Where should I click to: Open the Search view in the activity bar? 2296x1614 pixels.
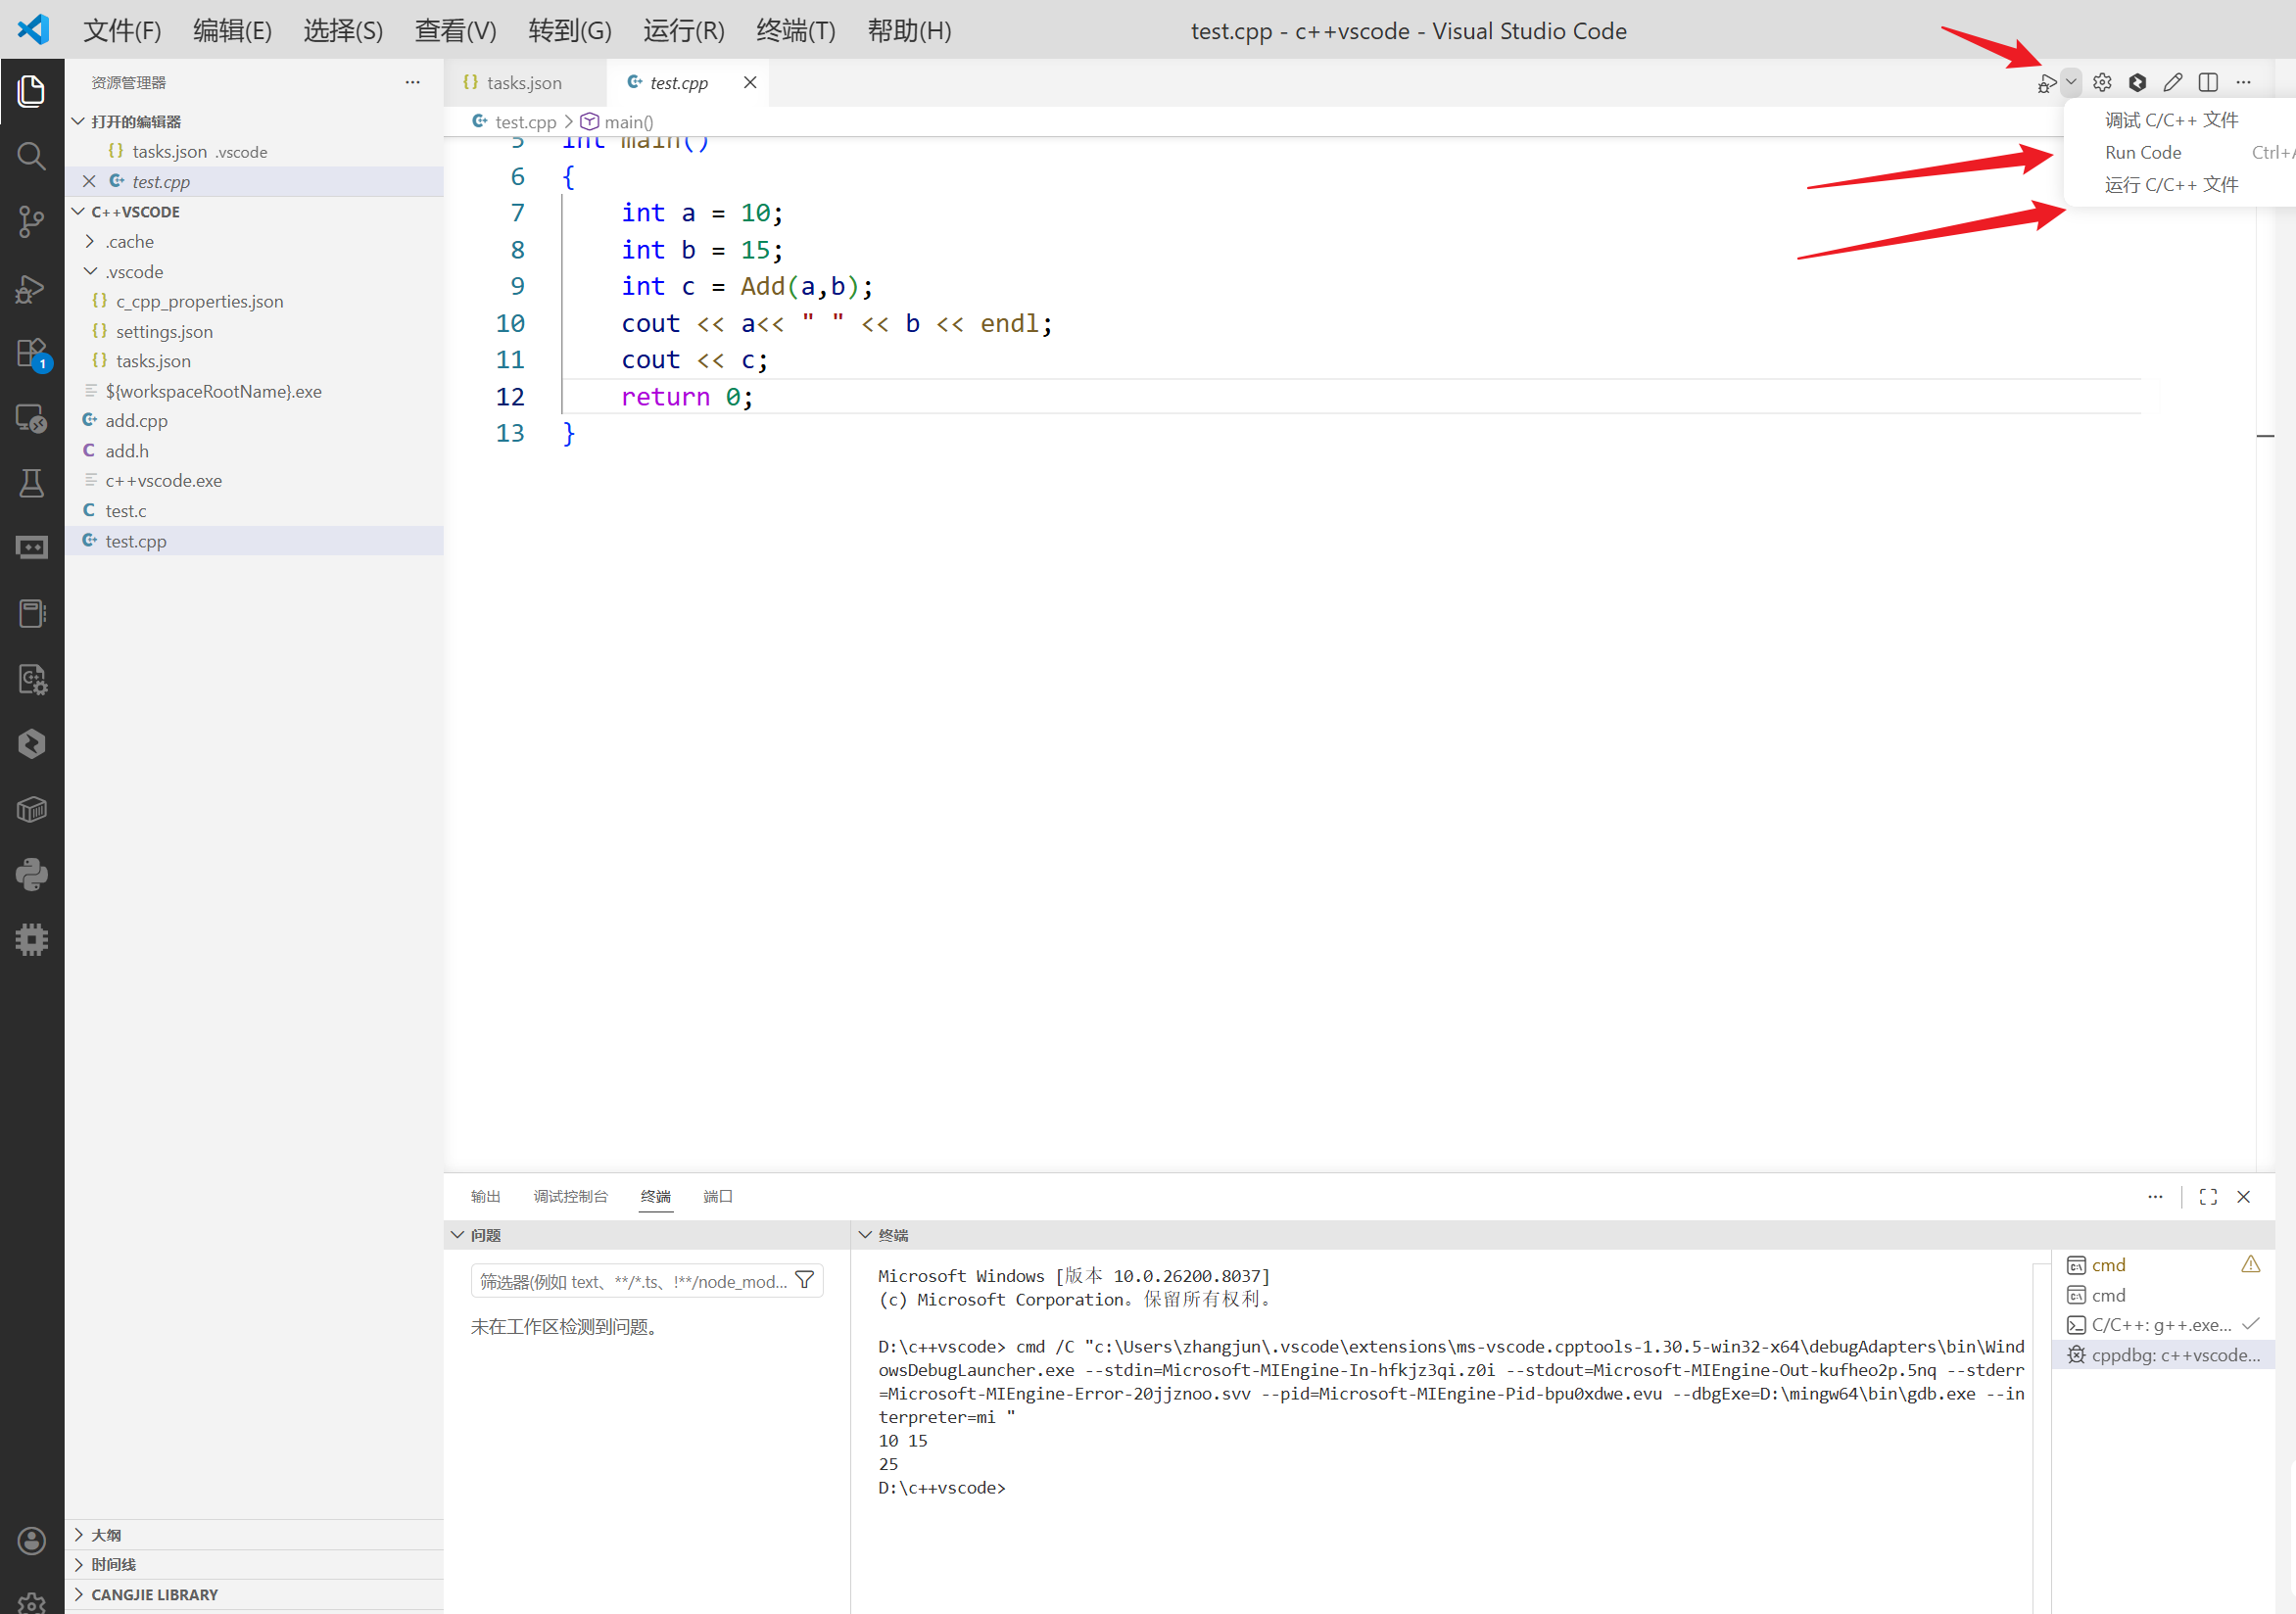[31, 156]
